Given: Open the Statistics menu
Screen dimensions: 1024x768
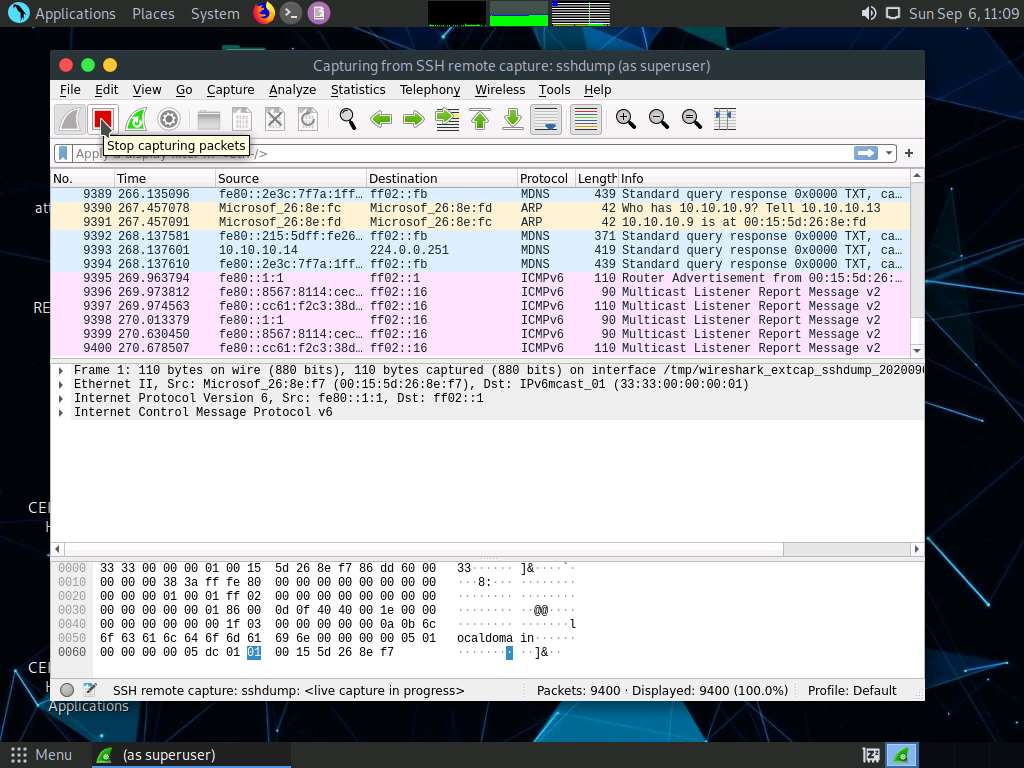Looking at the screenshot, I should point(358,89).
